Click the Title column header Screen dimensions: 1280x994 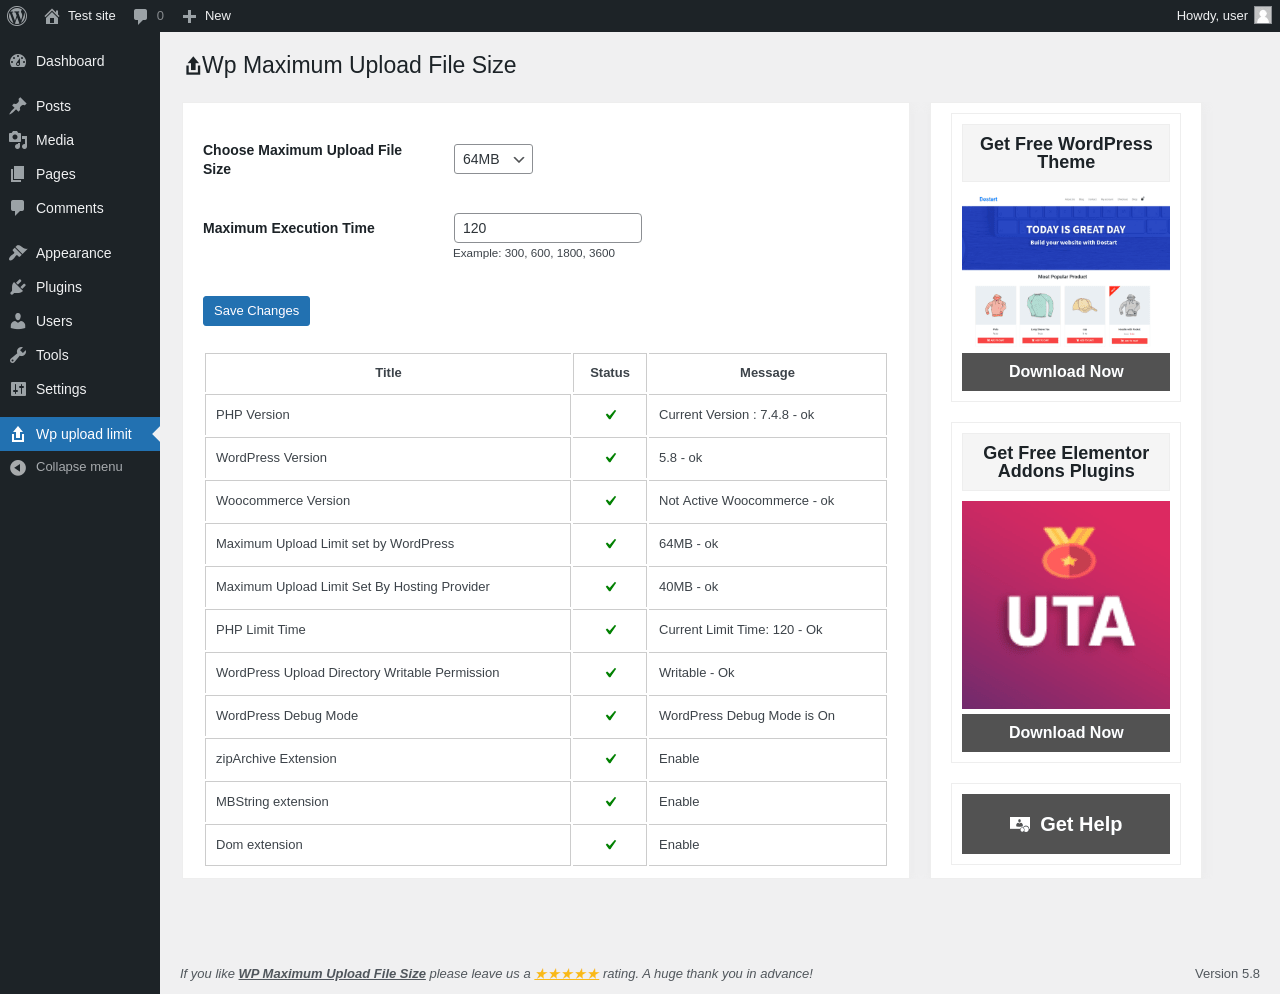(x=388, y=373)
